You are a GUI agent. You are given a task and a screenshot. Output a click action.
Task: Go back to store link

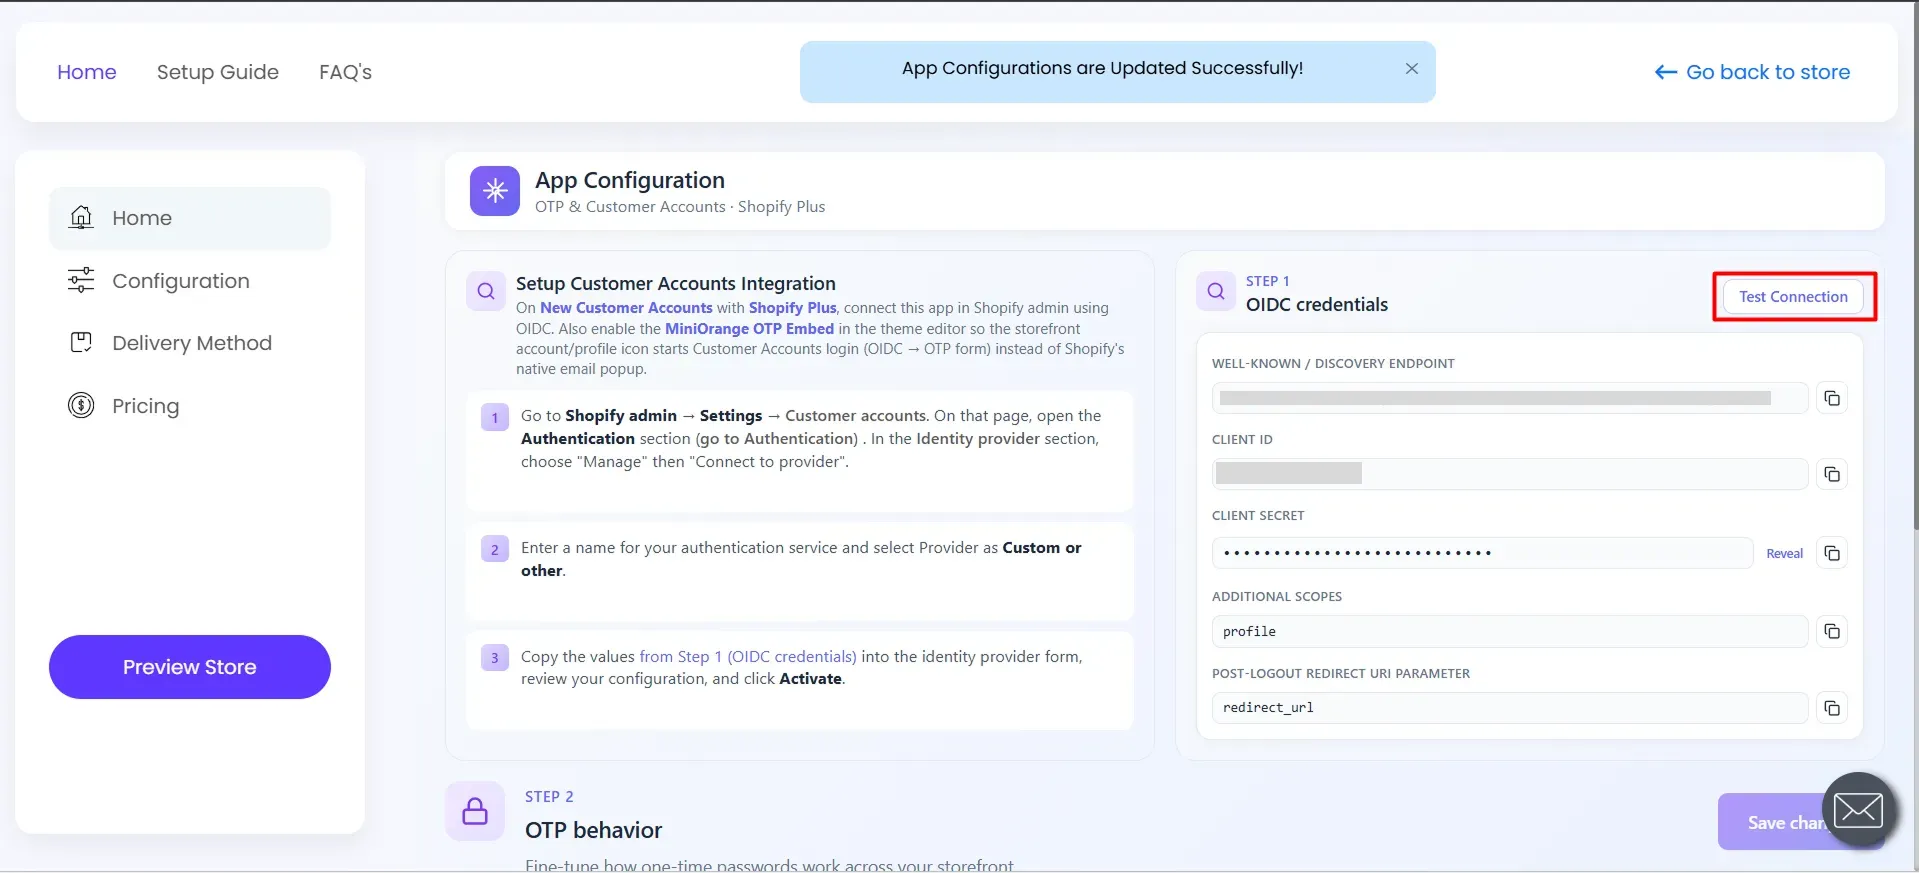[x=1753, y=72]
